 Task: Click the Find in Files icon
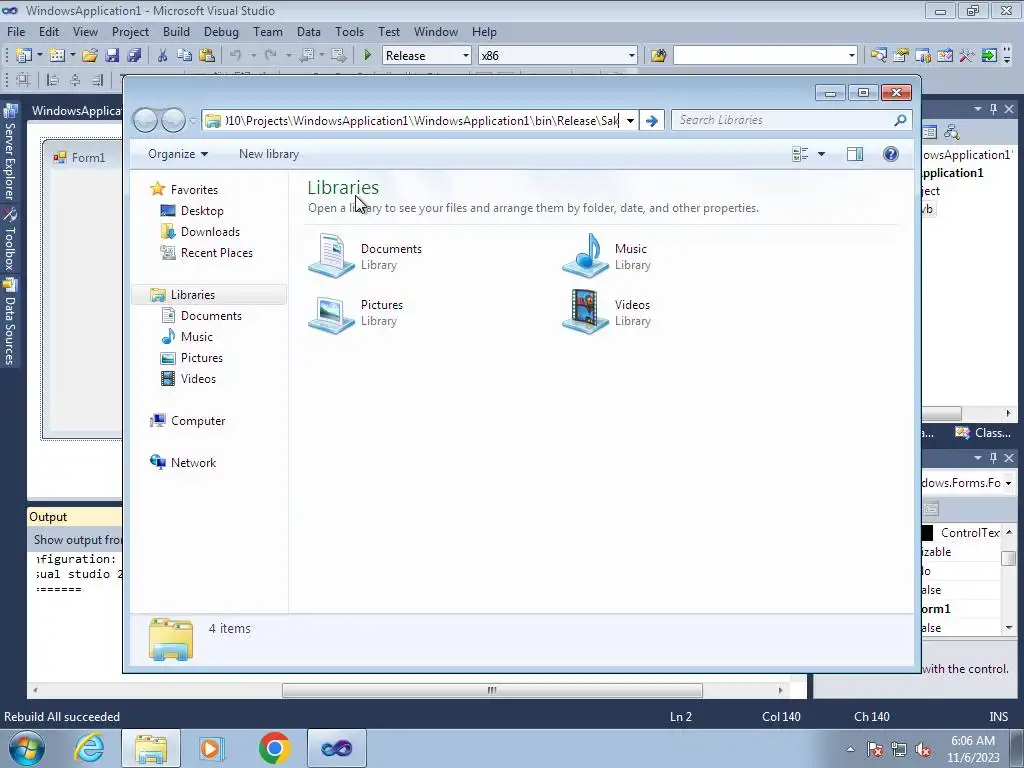(658, 56)
